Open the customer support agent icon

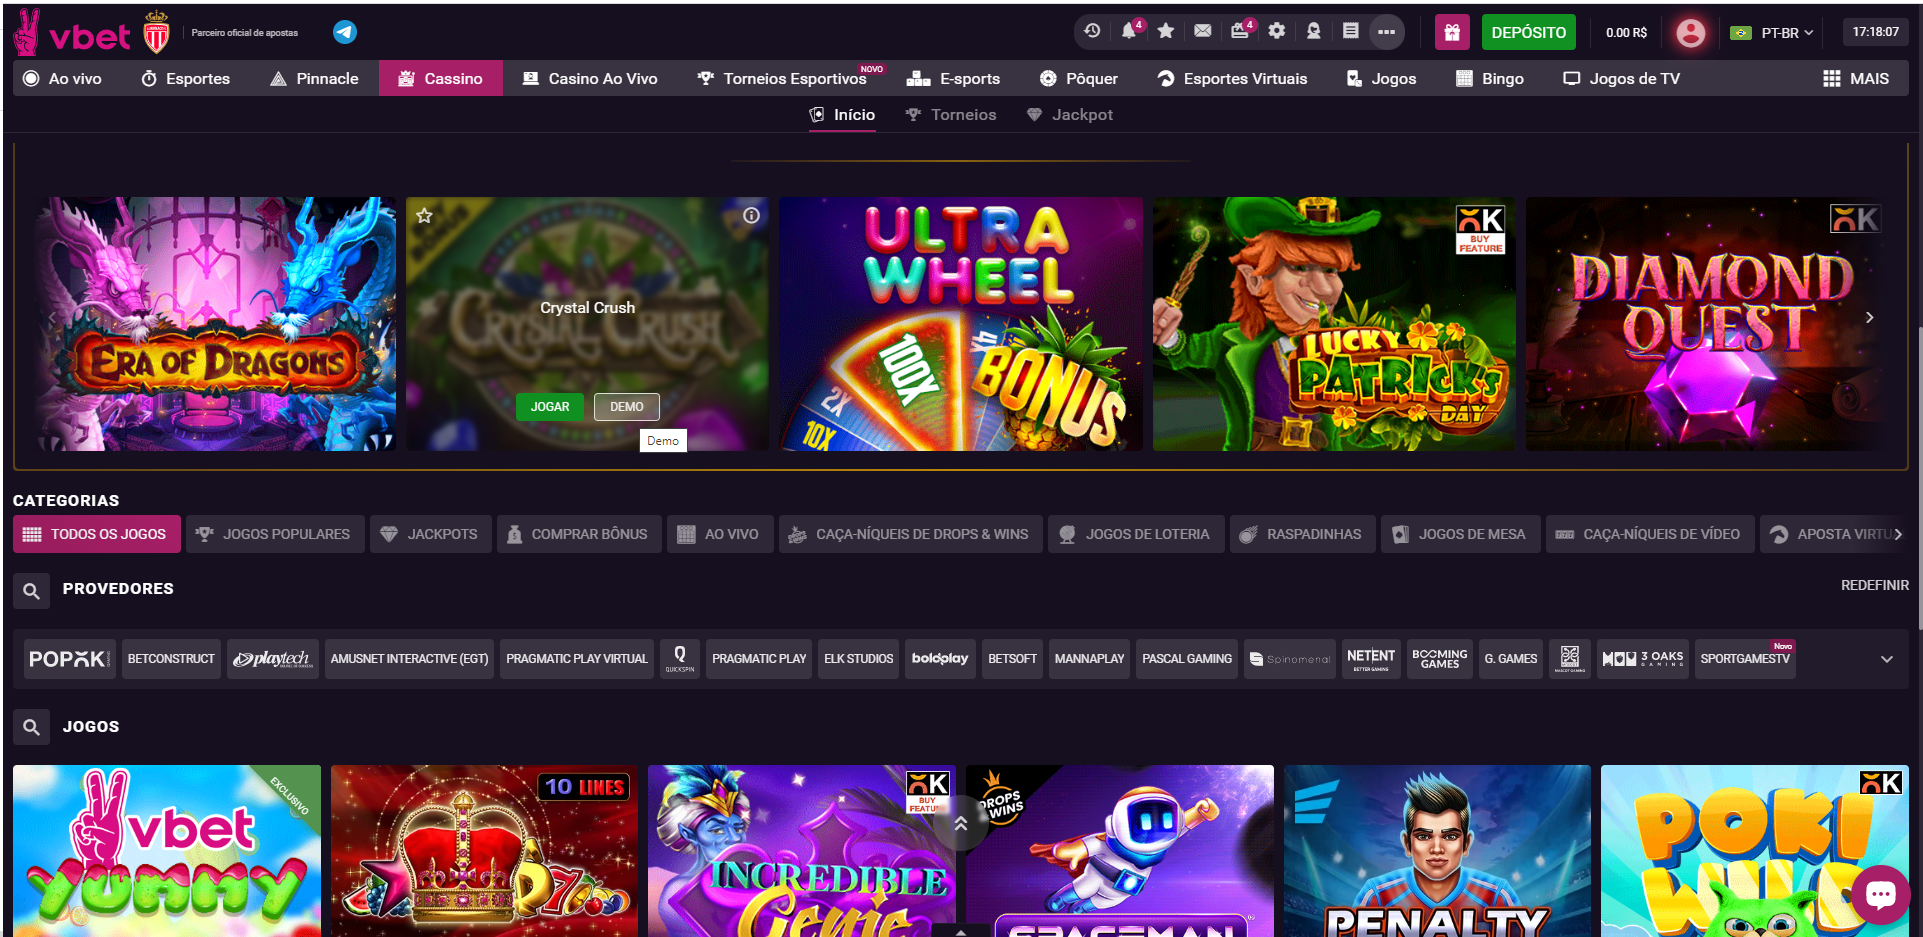pyautogui.click(x=1314, y=31)
